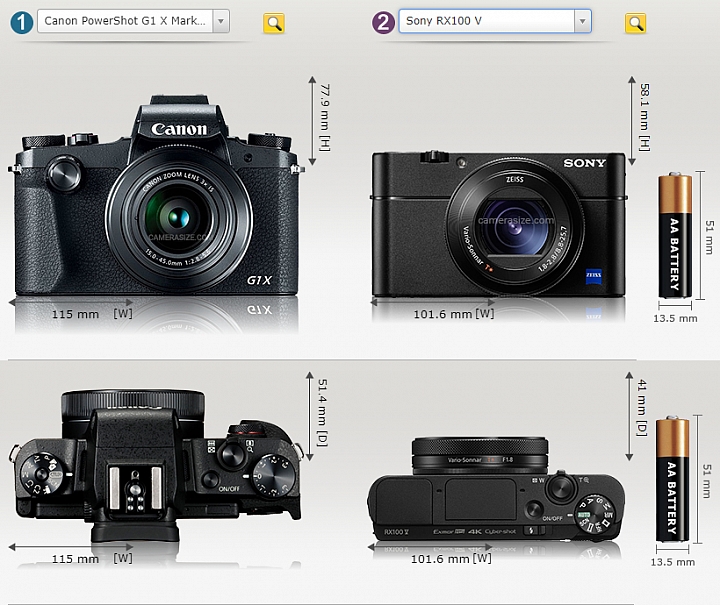Screen dimensions: 720x605
Task: Click the AA battery next to Sony top view
Action: (x=672, y=479)
